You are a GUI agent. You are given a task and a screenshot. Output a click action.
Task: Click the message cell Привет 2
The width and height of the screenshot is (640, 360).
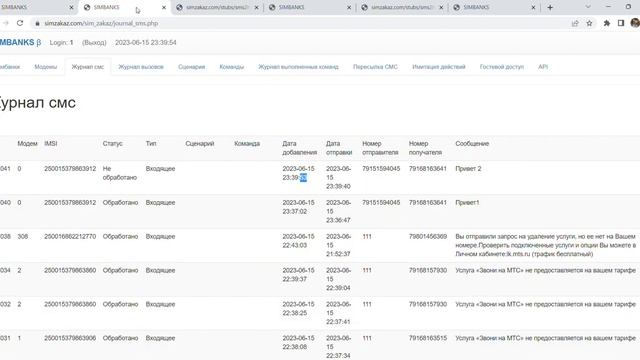coord(468,169)
